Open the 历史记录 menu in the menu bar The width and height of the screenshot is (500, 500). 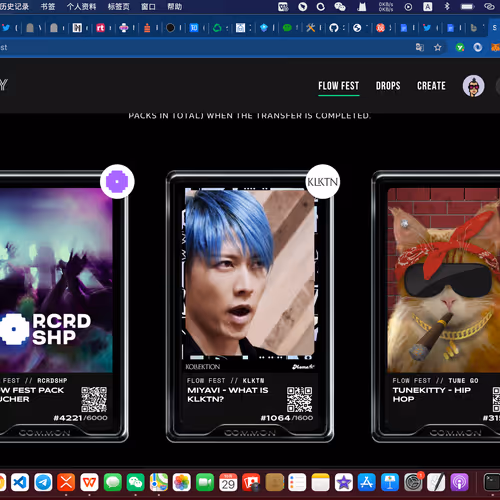[x=14, y=6]
